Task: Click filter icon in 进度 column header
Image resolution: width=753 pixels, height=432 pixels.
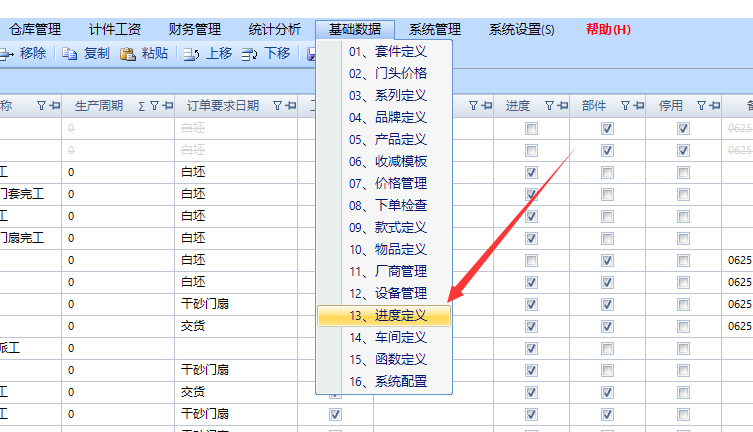Action: pyautogui.click(x=548, y=105)
